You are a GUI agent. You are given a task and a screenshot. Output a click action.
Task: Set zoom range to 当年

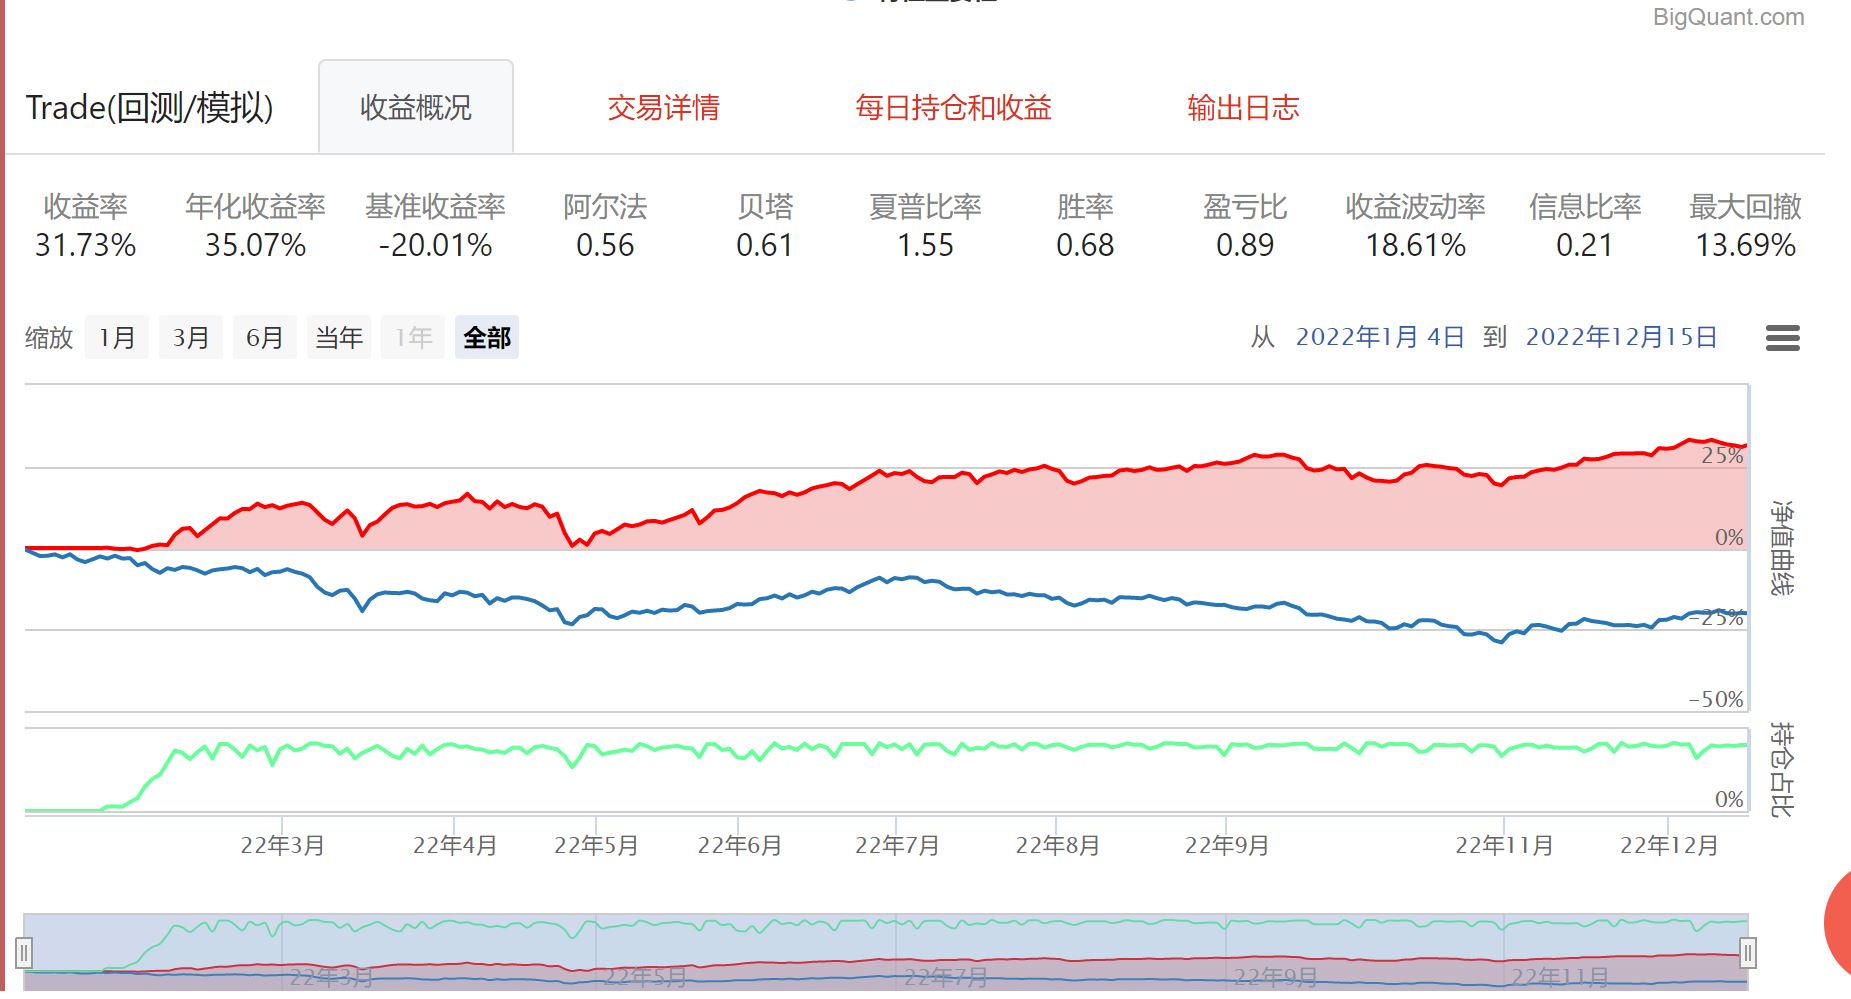click(x=339, y=337)
